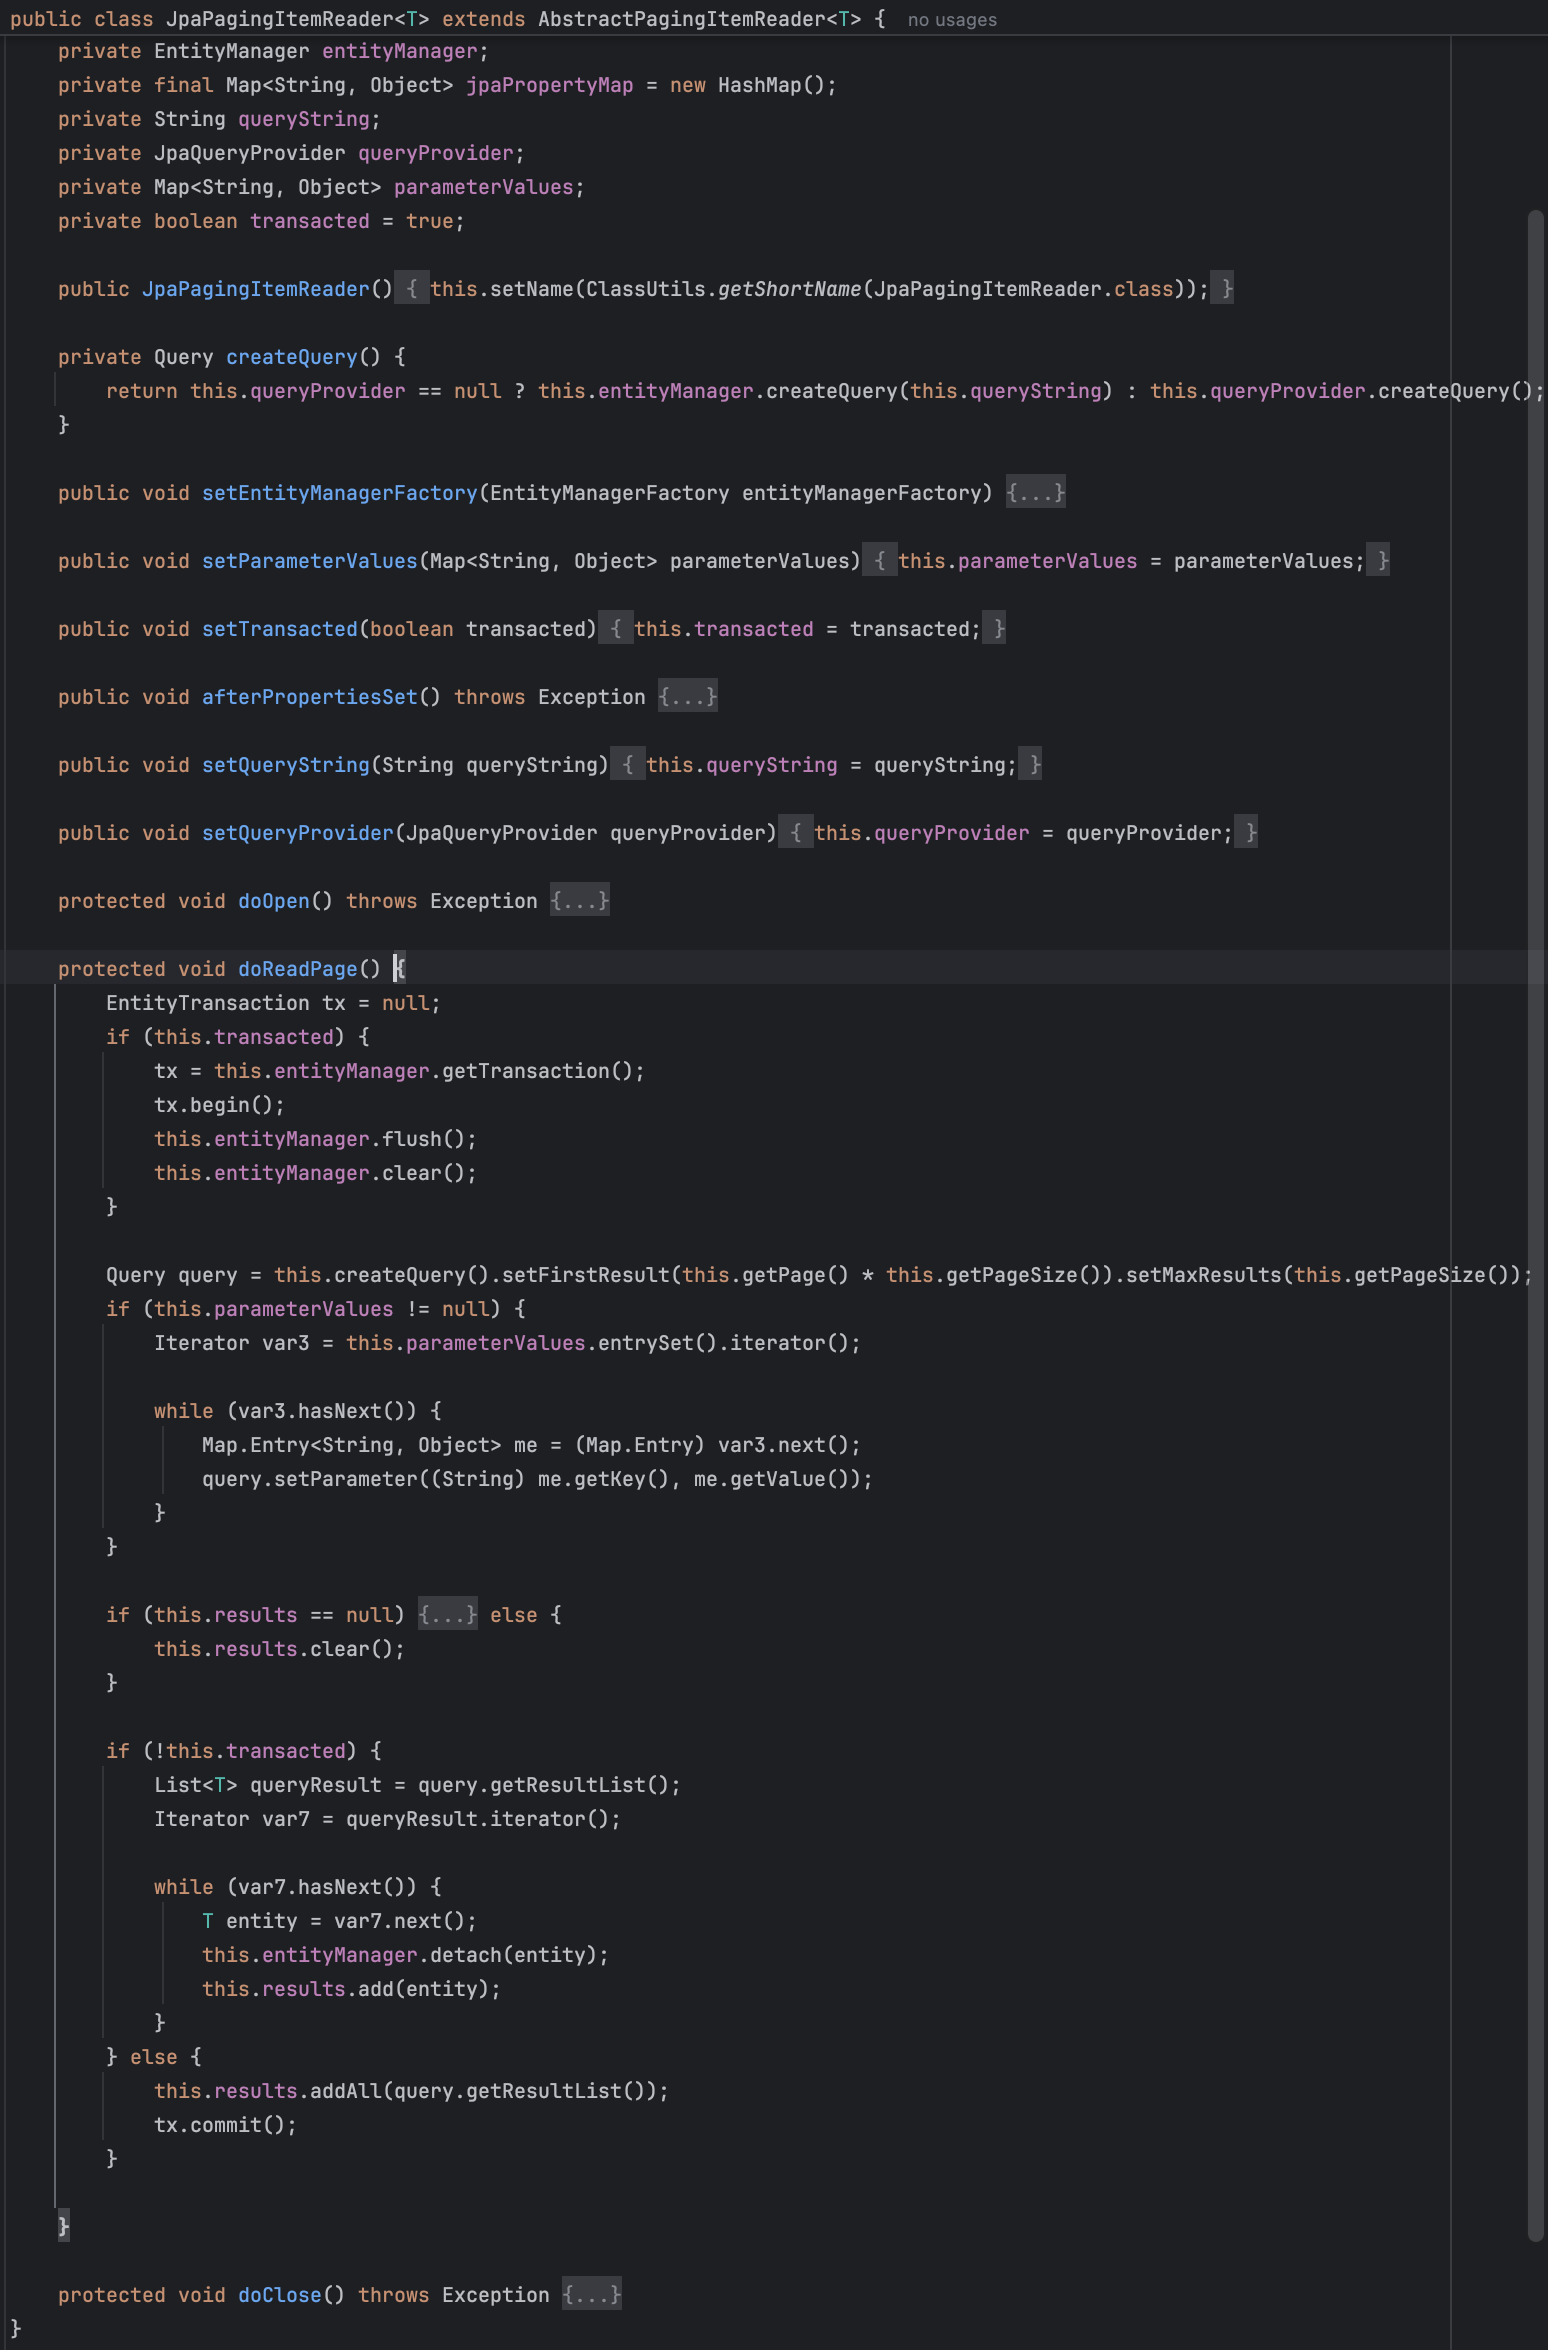Click afterPropertiesSet method name
The image size is (1548, 2350).
pyautogui.click(x=310, y=697)
